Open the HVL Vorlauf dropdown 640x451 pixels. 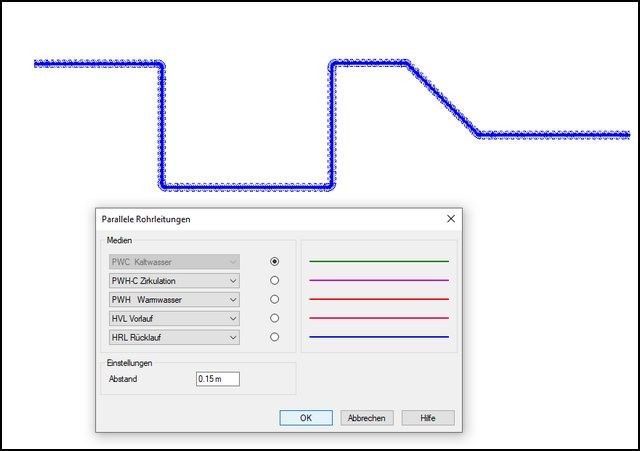pos(174,318)
